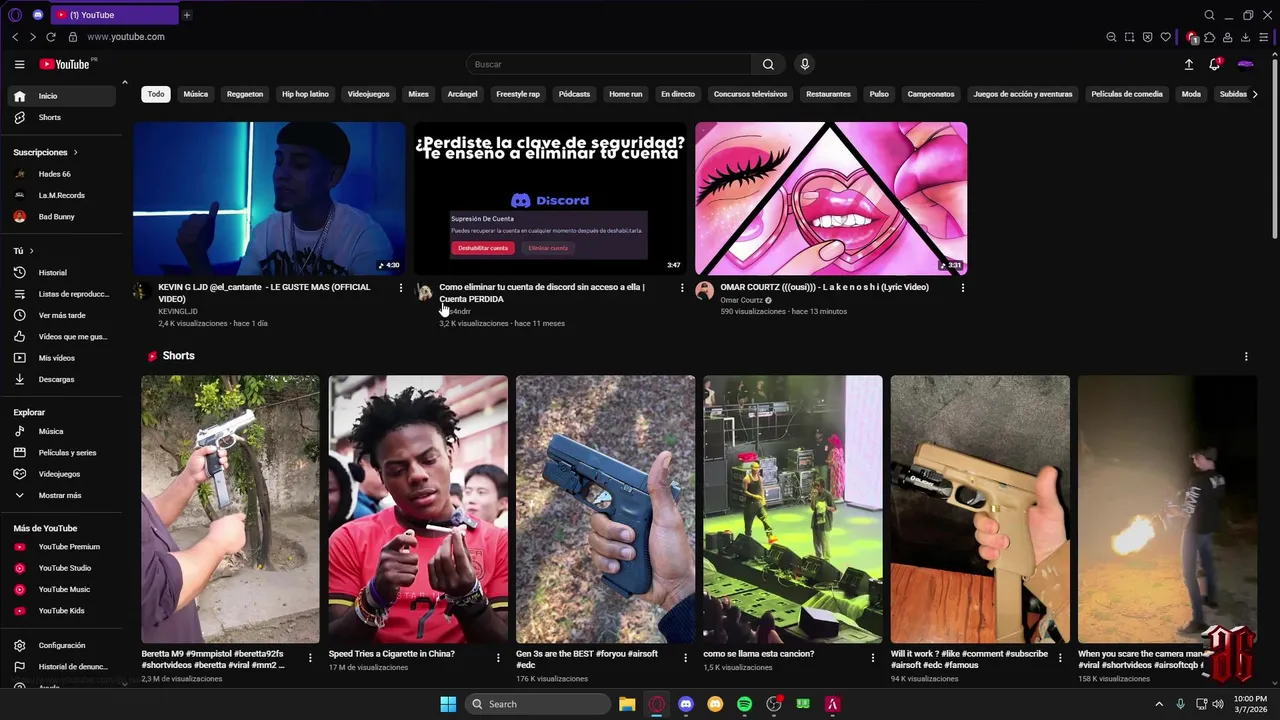Select the Todo filter chip

tap(156, 94)
